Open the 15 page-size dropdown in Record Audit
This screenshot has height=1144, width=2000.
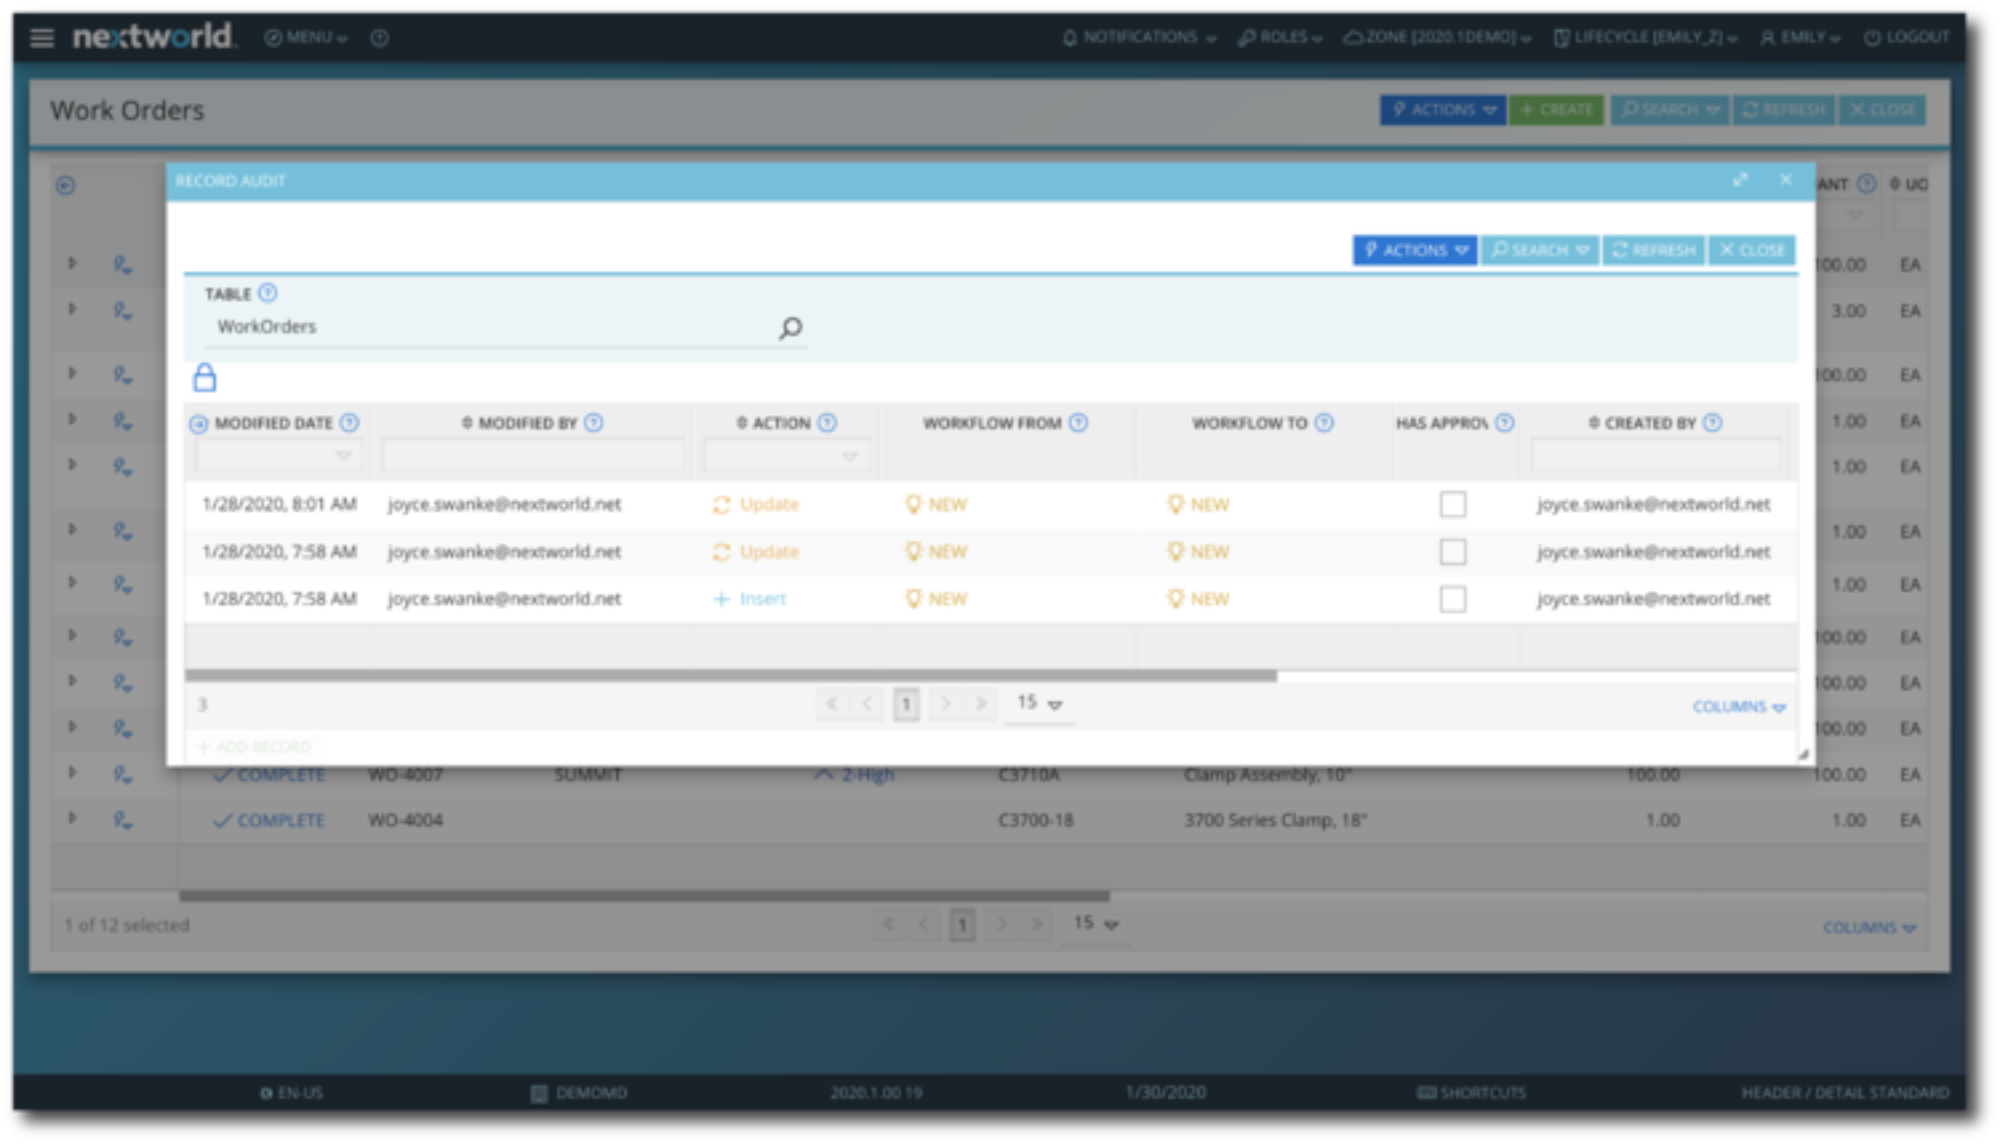pyautogui.click(x=1039, y=704)
